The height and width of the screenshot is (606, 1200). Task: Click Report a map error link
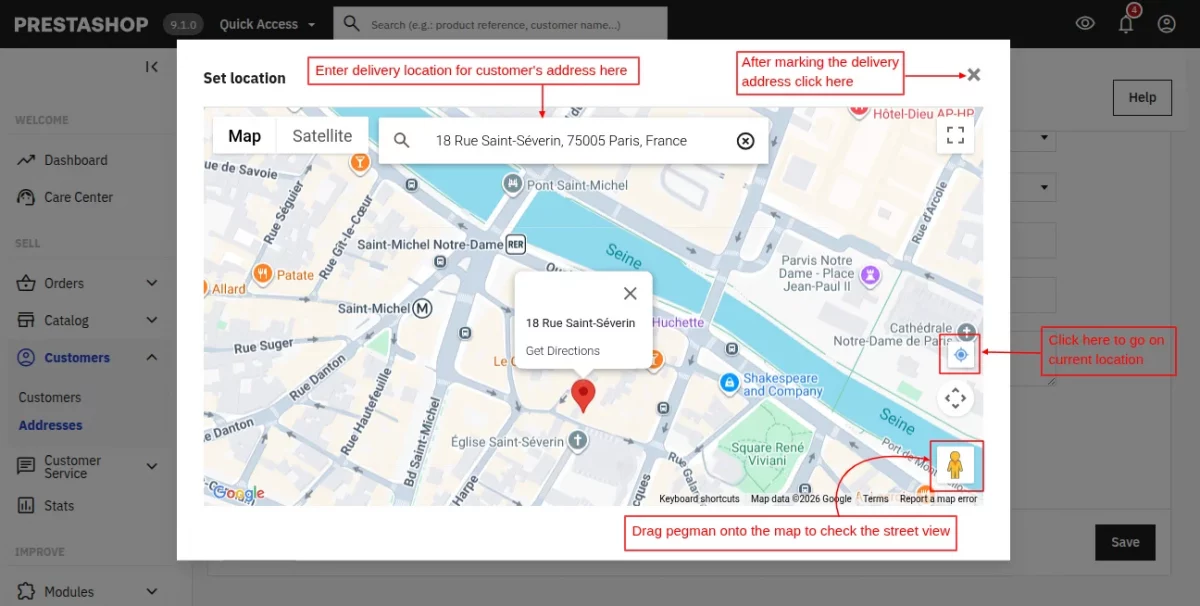point(938,499)
